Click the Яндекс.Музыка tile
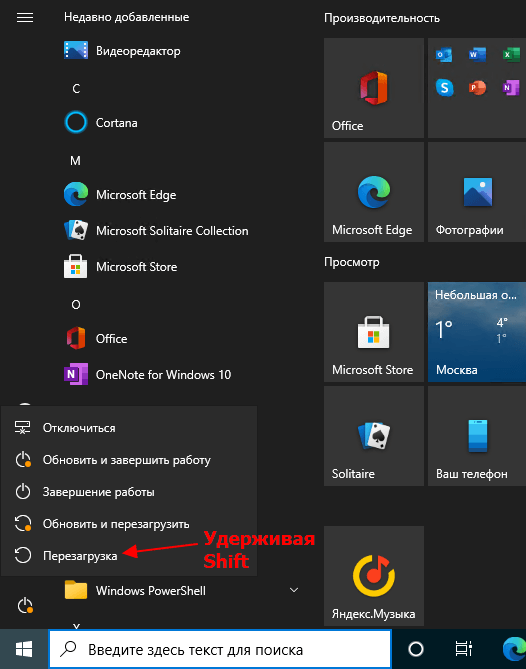 [374, 576]
